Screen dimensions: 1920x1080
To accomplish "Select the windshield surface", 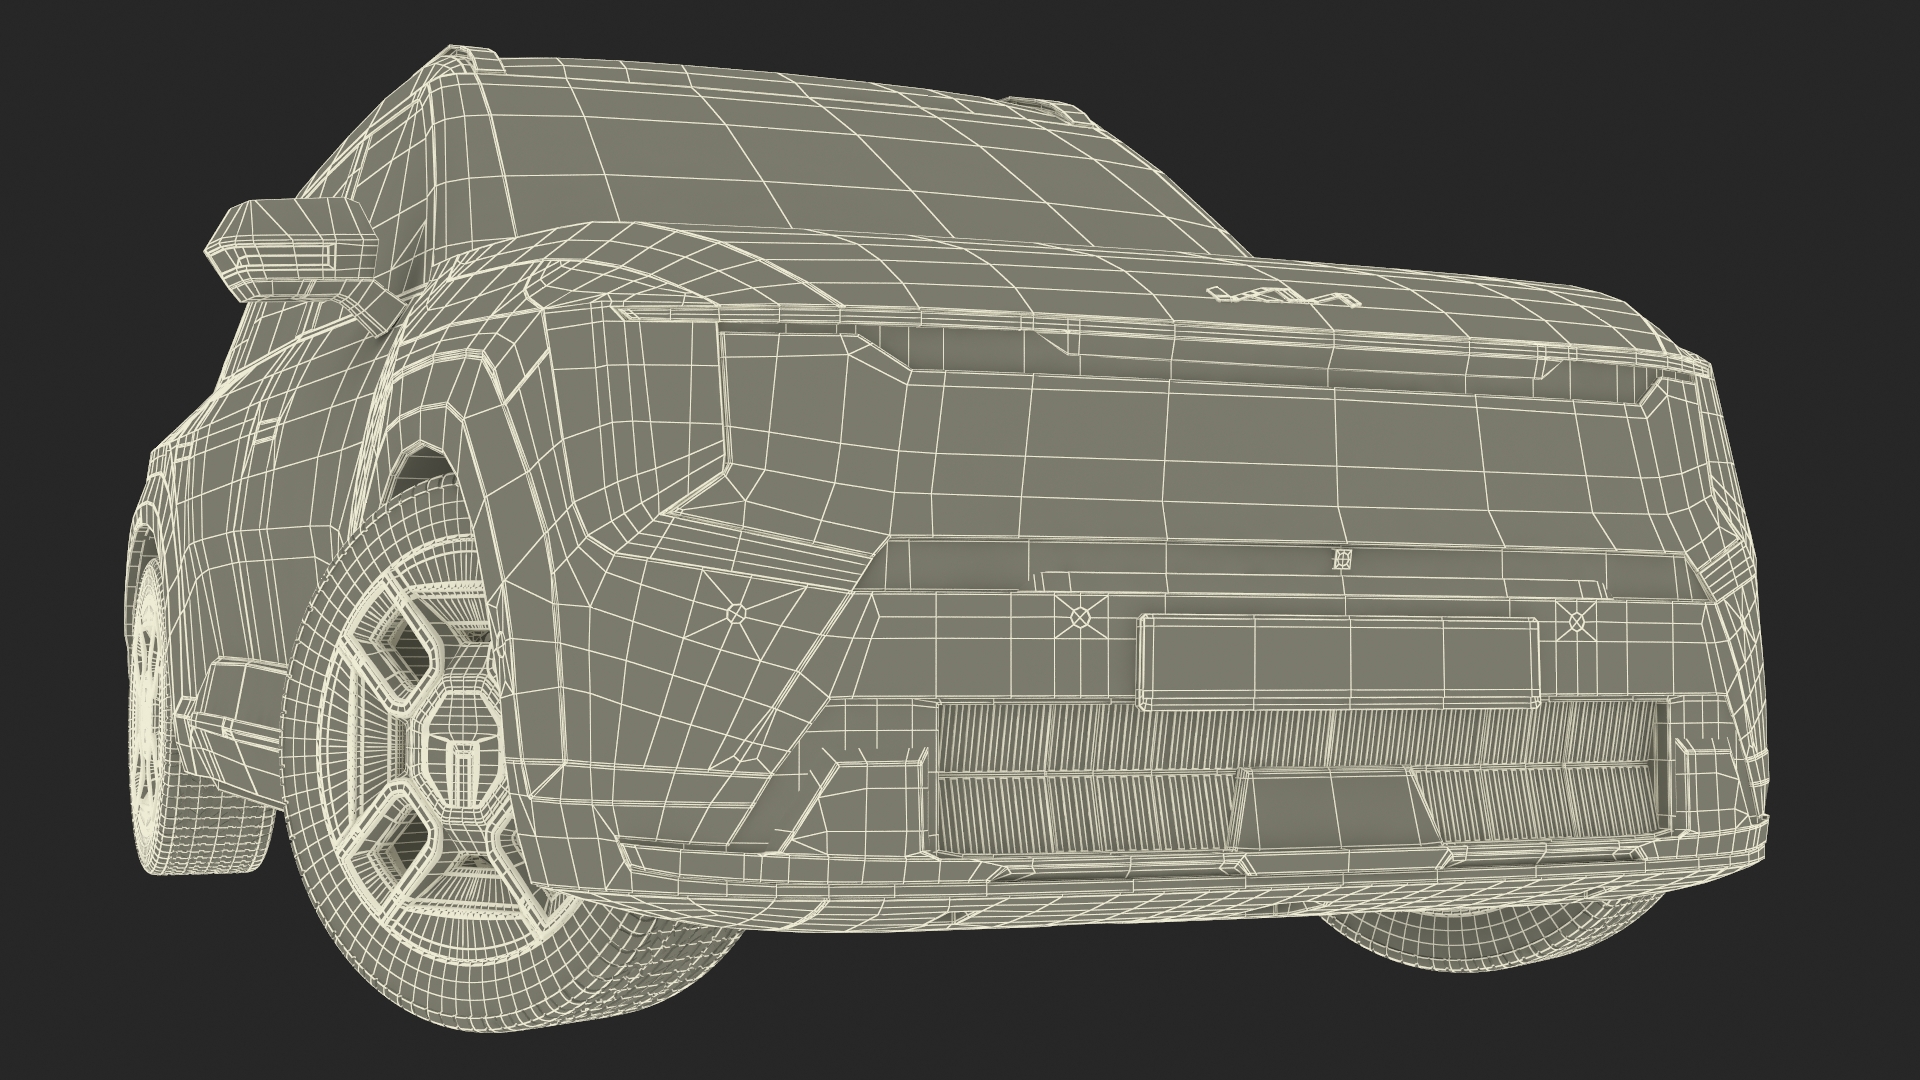I will click(840, 160).
